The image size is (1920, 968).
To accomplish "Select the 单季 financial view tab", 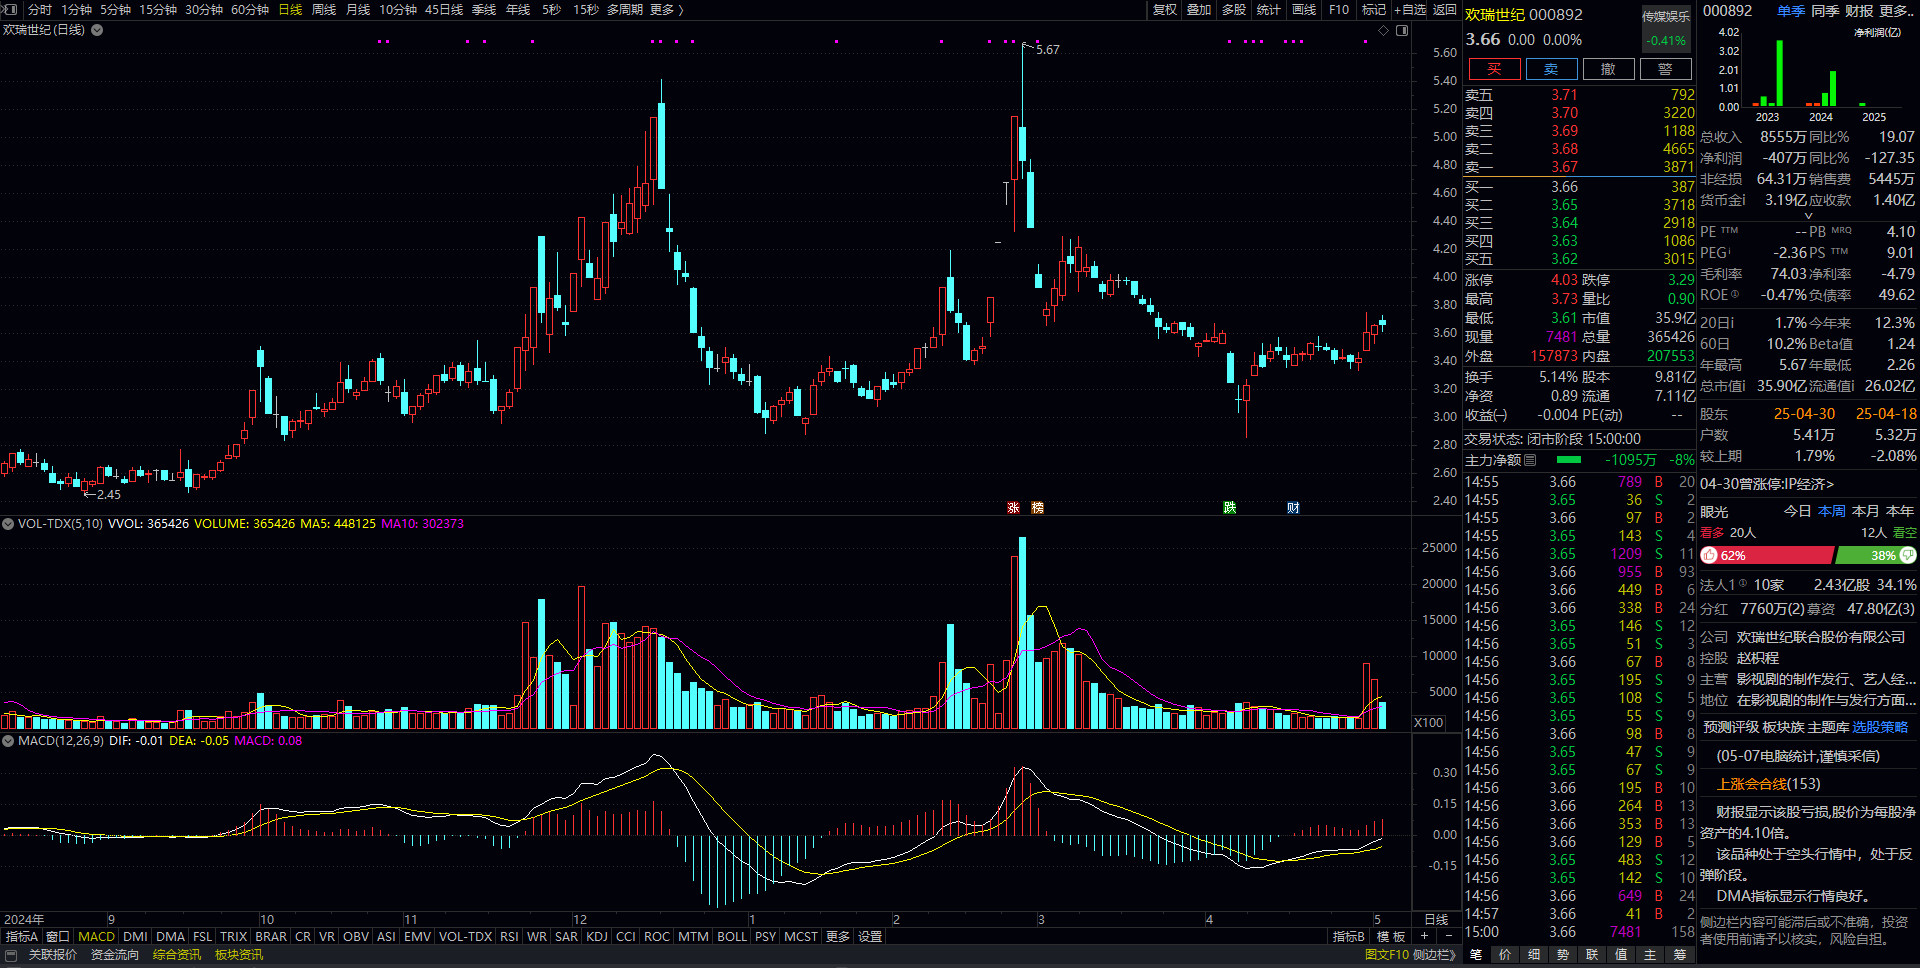I will tap(1791, 10).
